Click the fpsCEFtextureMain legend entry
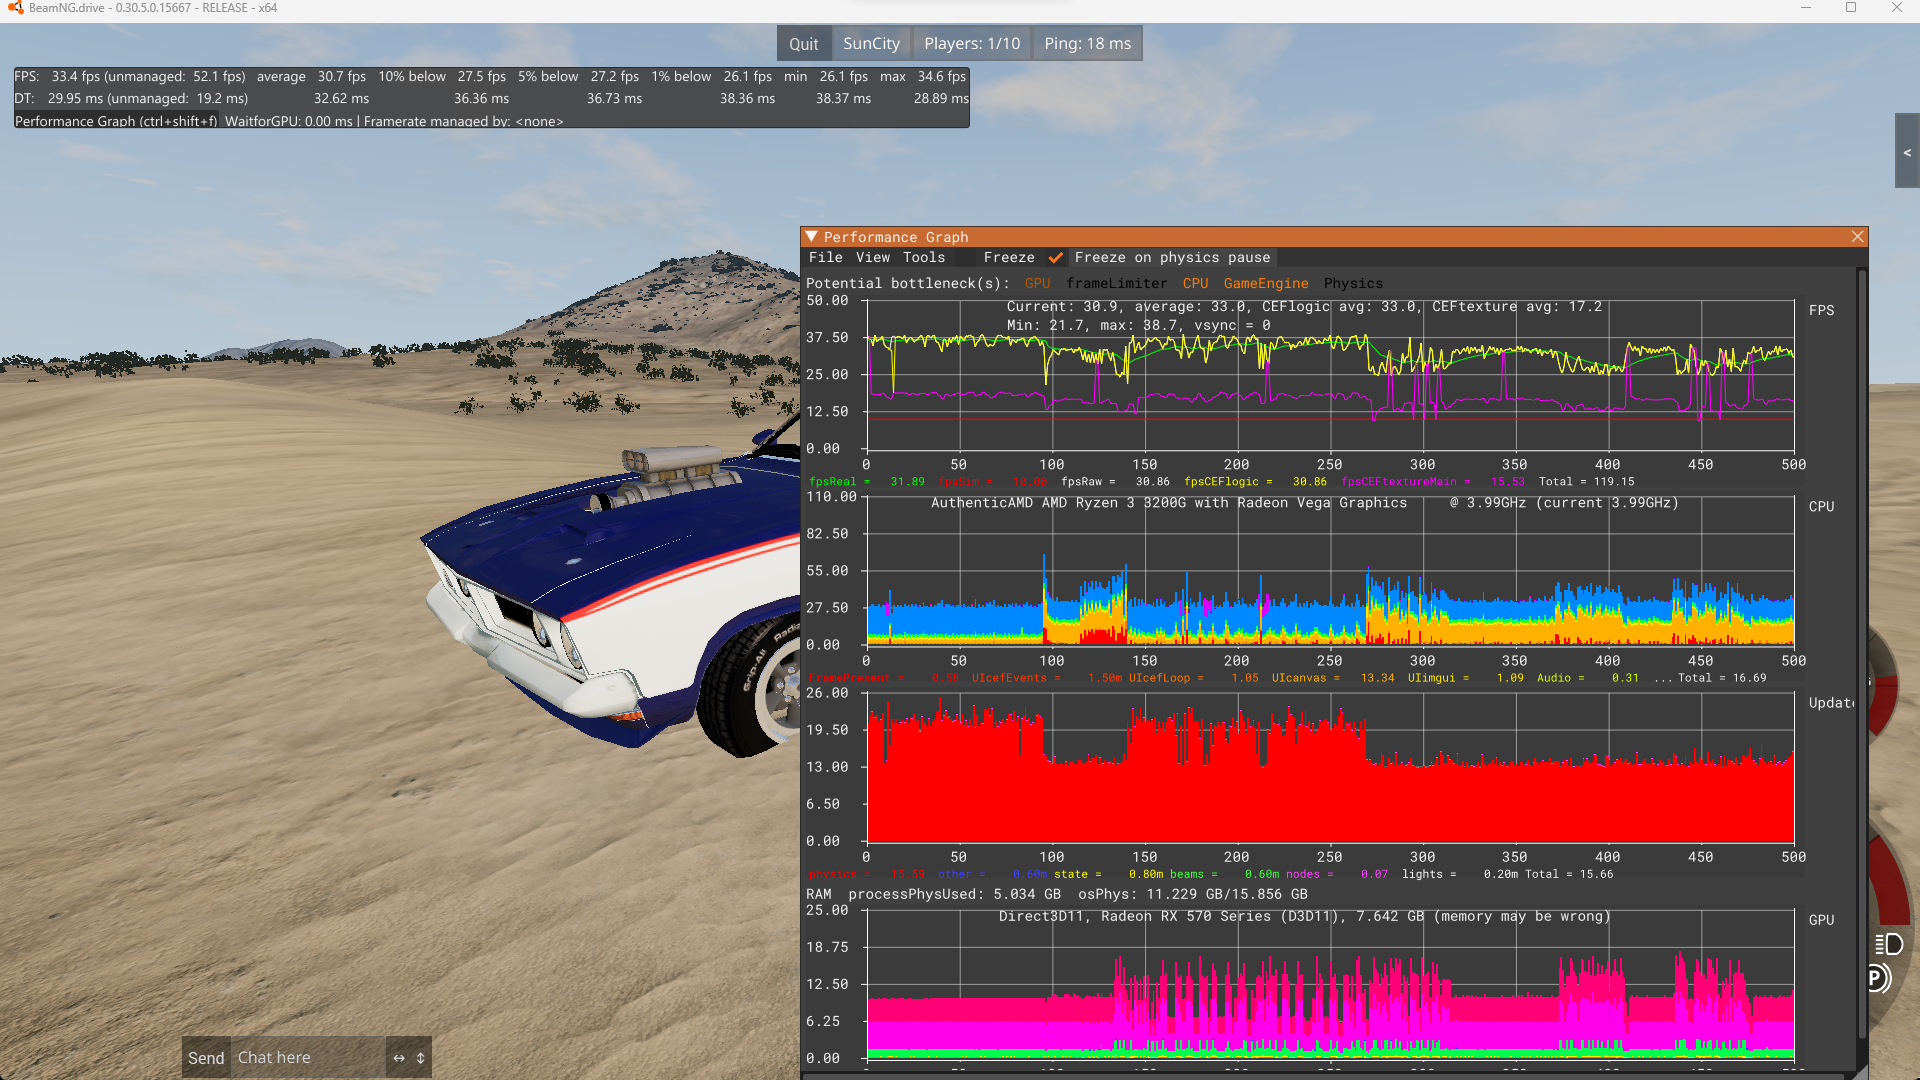 (x=1432, y=482)
